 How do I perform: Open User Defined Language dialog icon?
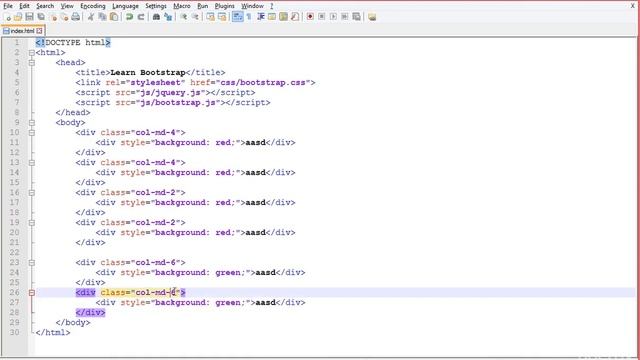271,17
